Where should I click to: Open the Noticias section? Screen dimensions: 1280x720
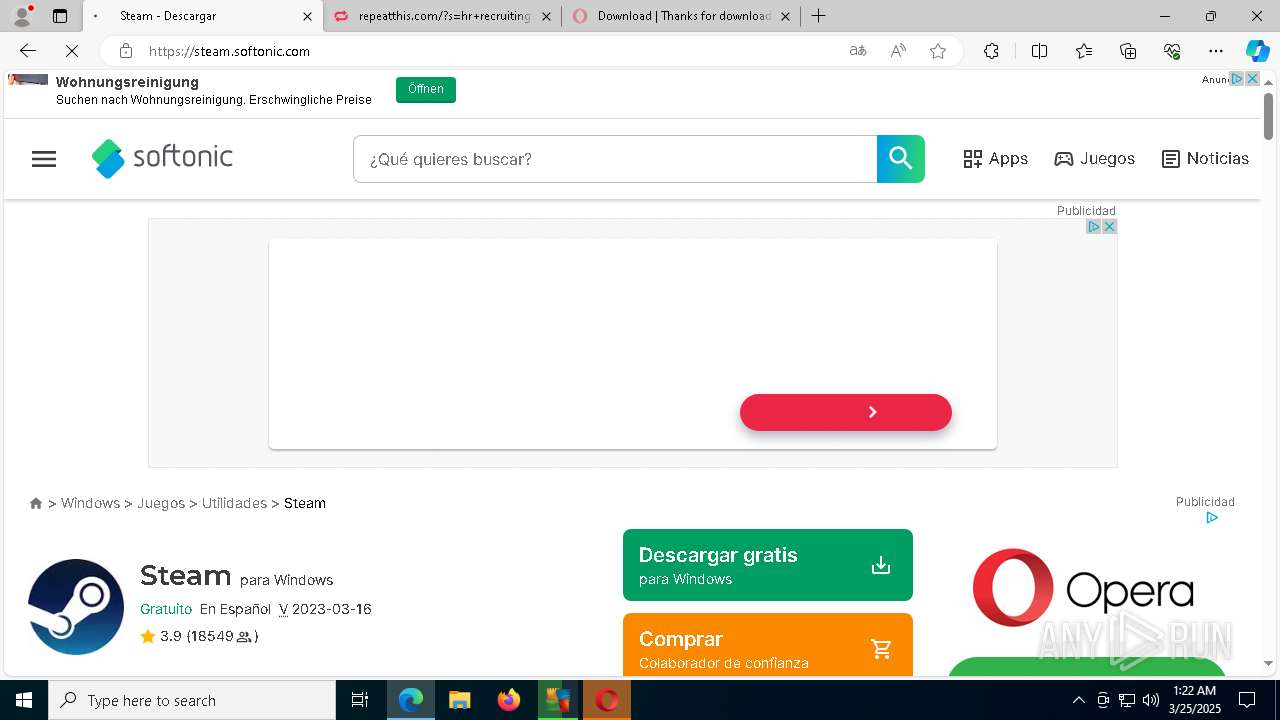(x=1205, y=159)
